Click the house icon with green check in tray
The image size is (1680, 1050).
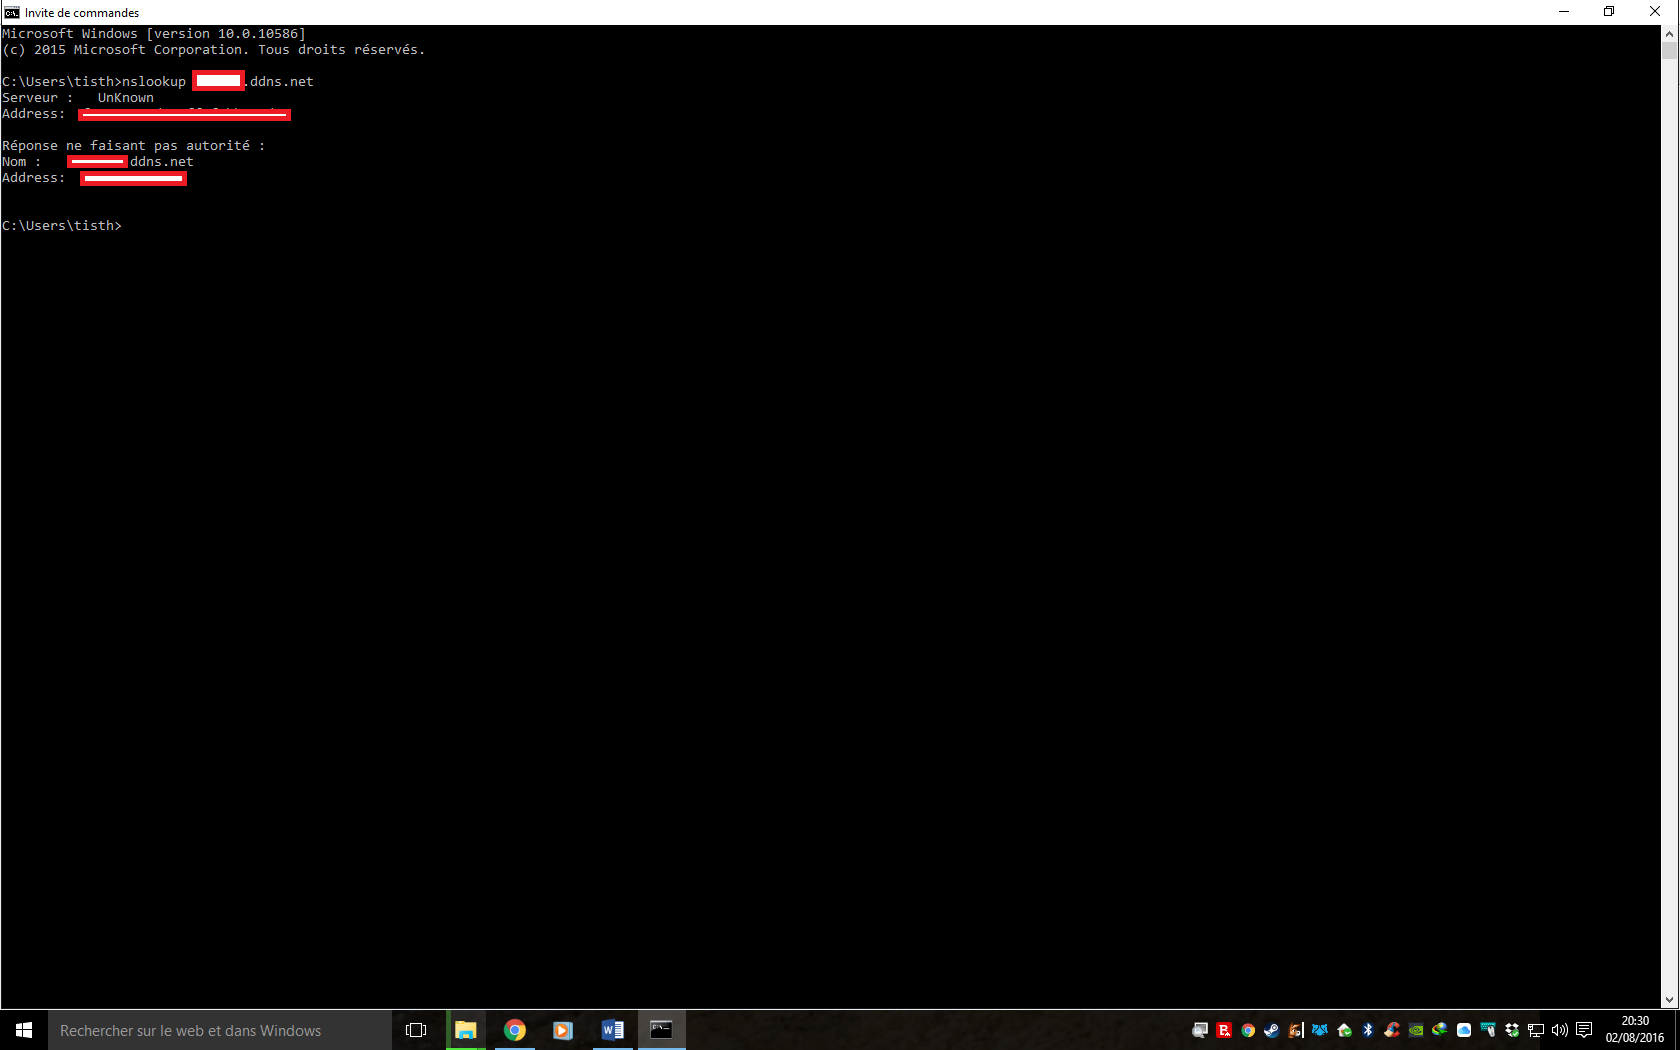(1344, 1030)
